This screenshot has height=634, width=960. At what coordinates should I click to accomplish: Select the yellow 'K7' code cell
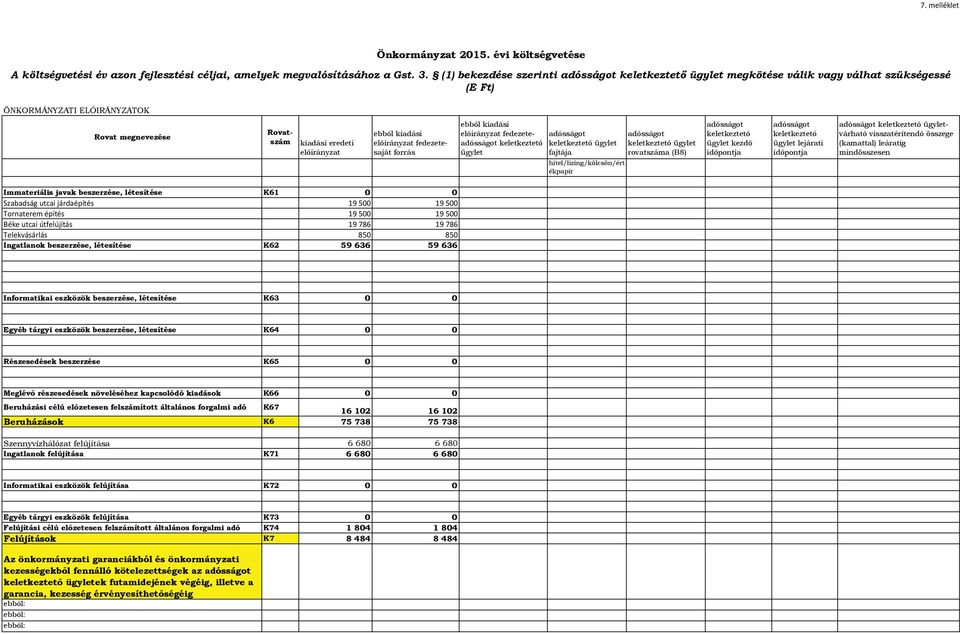coord(280,539)
